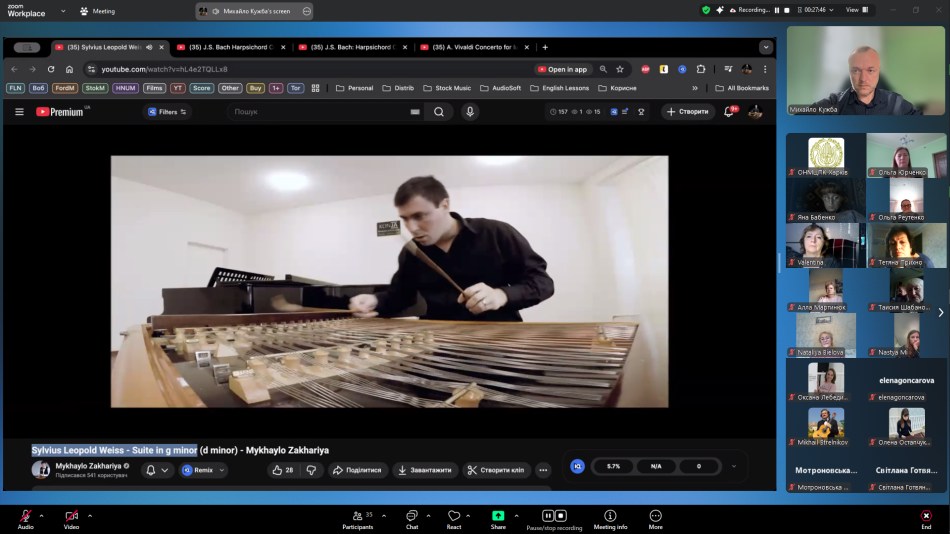Click the 5.7% stats pill
950x534 pixels.
click(613, 466)
